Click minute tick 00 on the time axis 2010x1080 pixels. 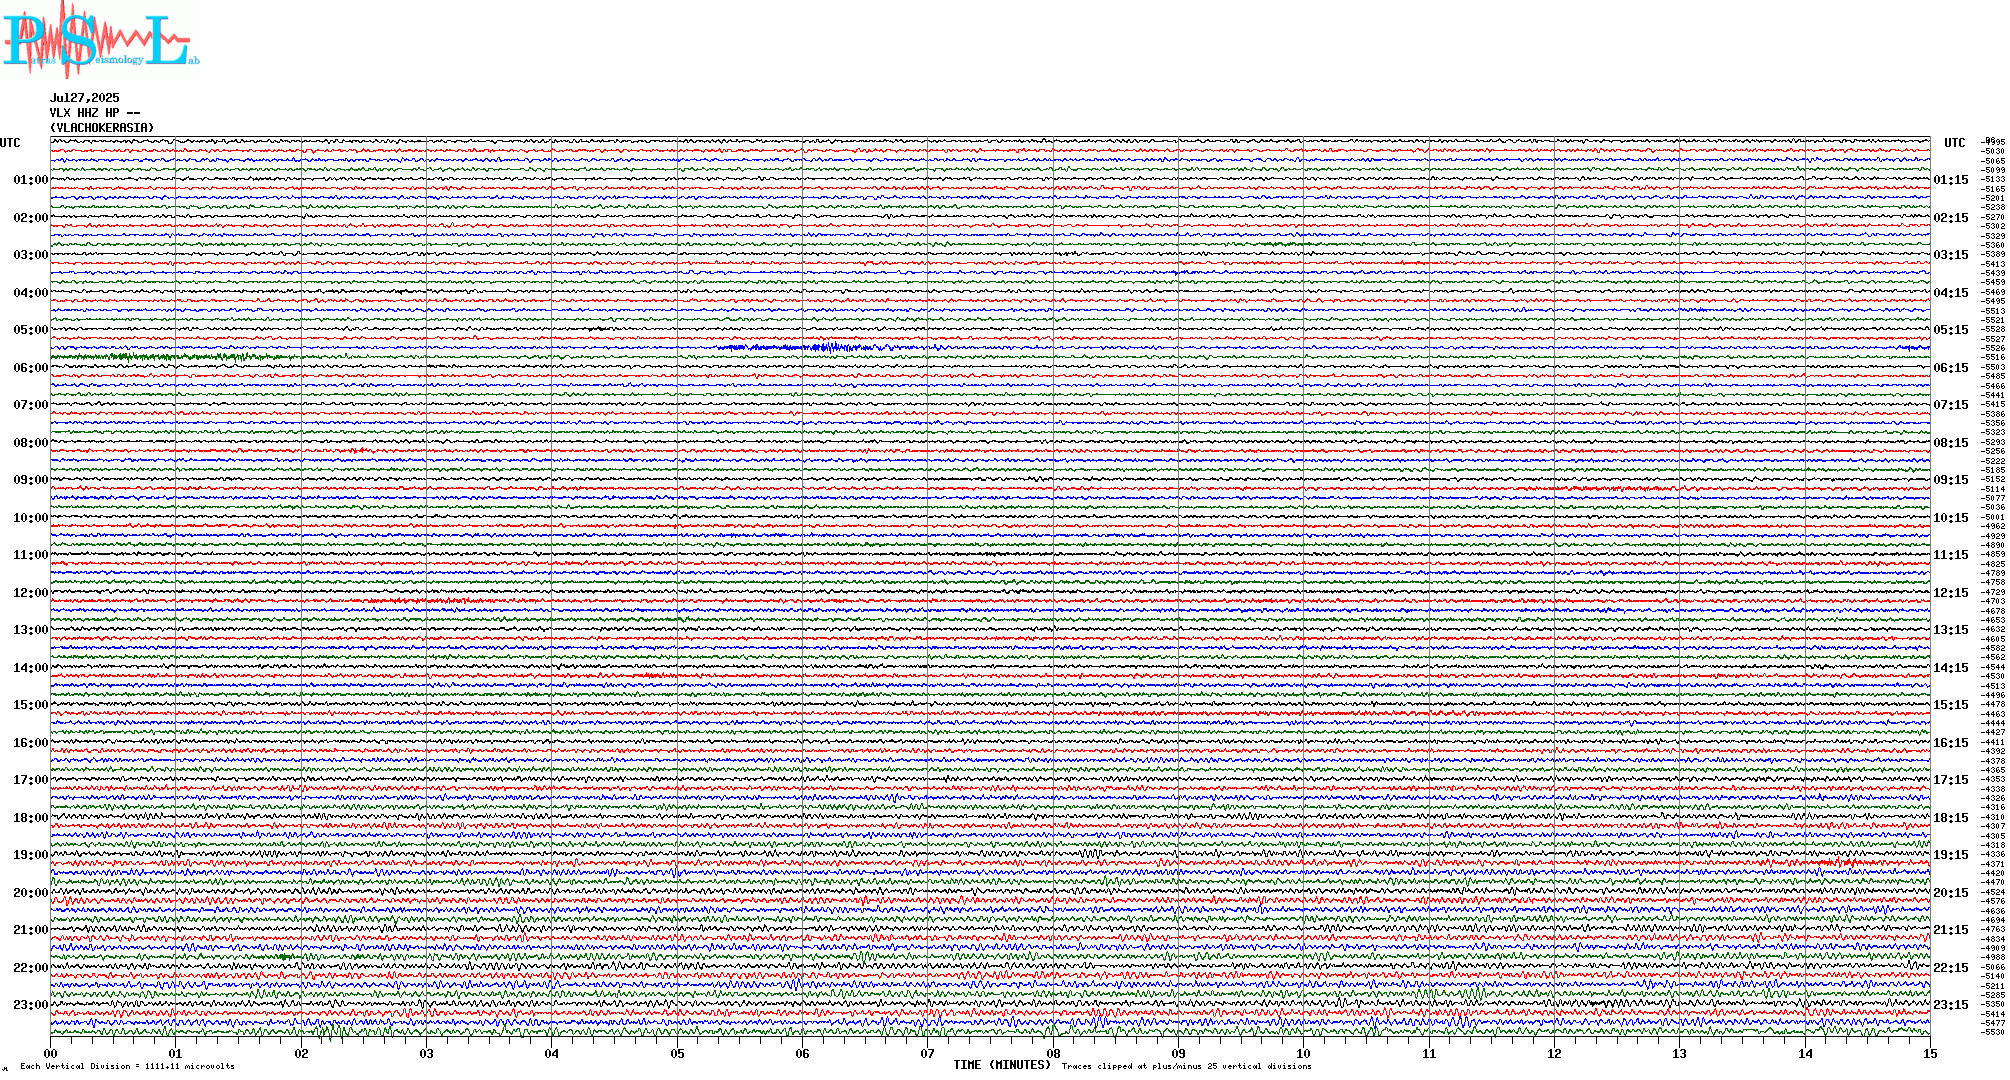[50, 1053]
